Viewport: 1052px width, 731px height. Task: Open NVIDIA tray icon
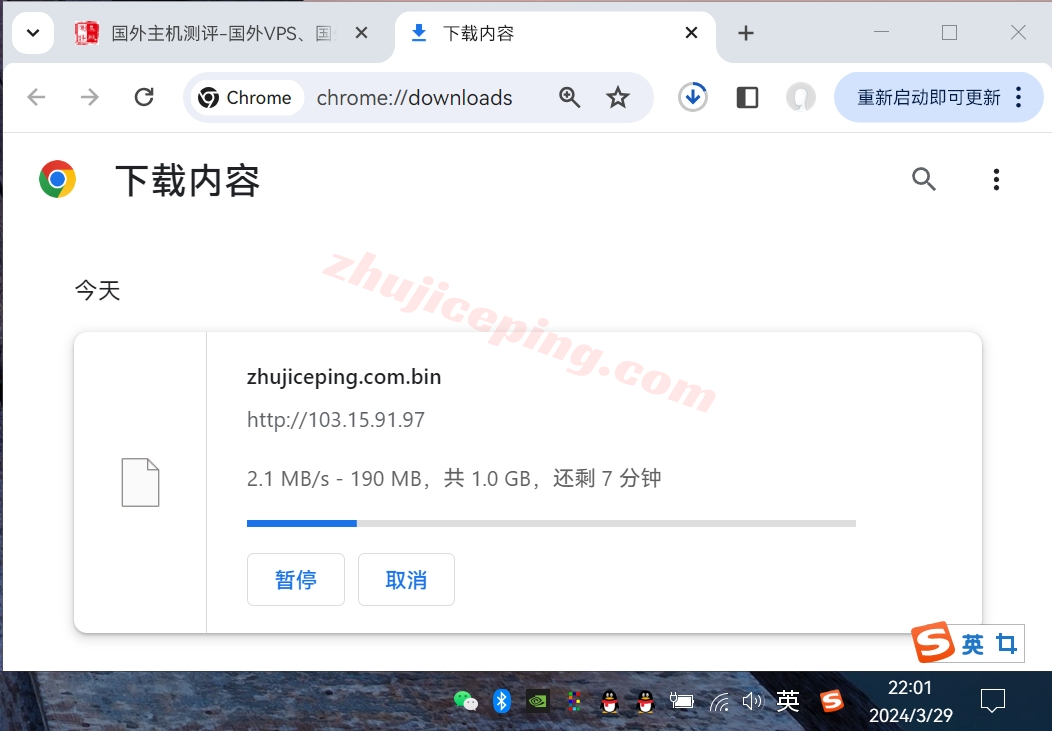[537, 701]
